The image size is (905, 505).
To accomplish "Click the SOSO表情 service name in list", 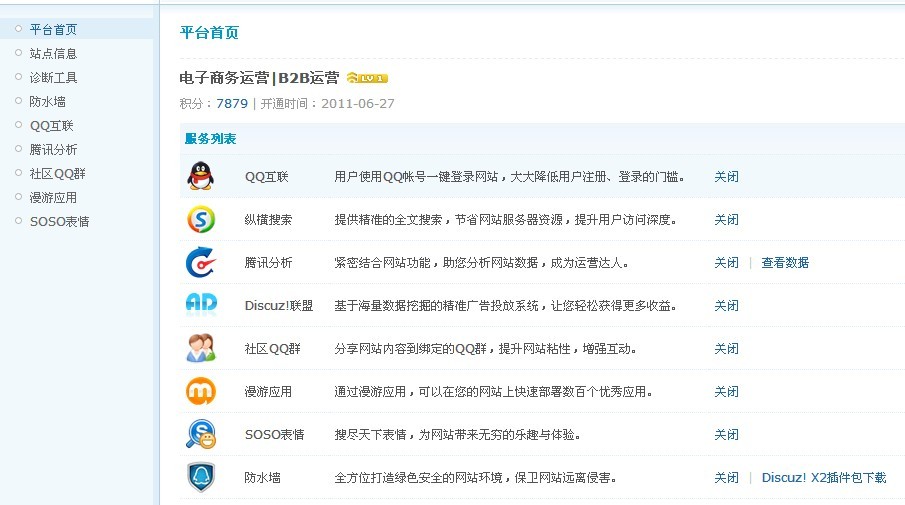I will 274,435.
